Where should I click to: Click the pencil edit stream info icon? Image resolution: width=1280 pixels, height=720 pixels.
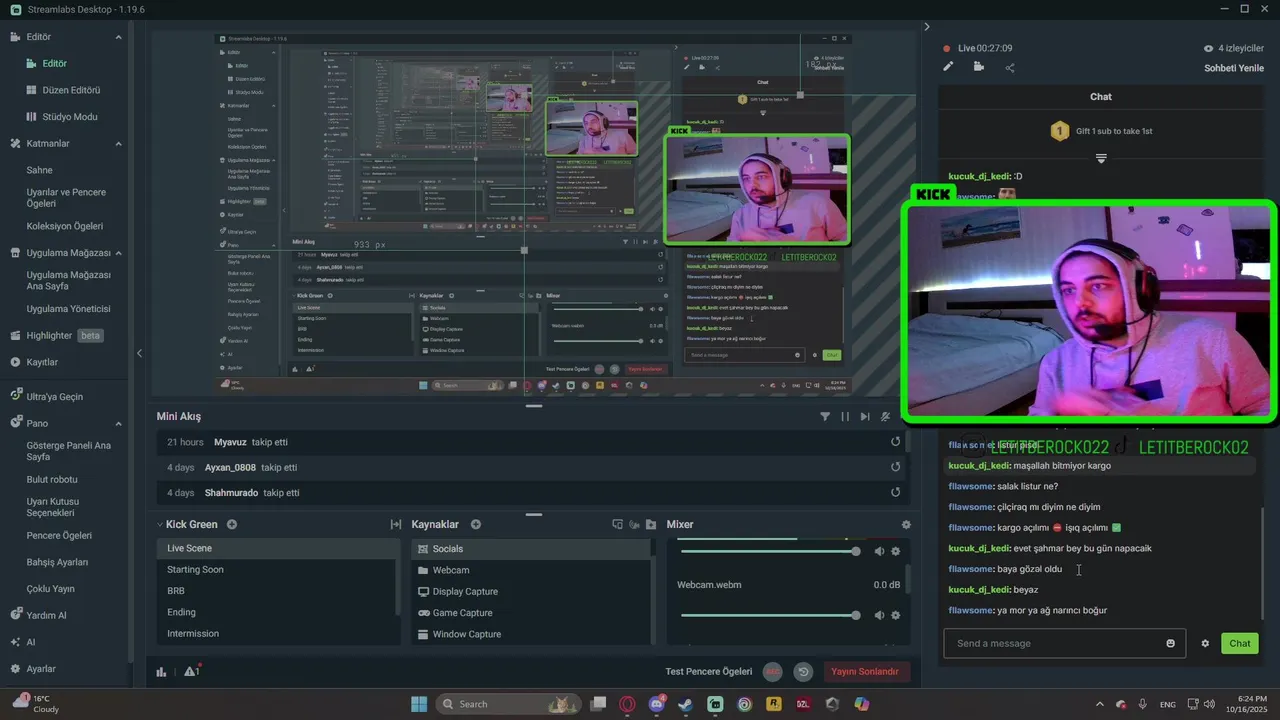[x=948, y=67]
